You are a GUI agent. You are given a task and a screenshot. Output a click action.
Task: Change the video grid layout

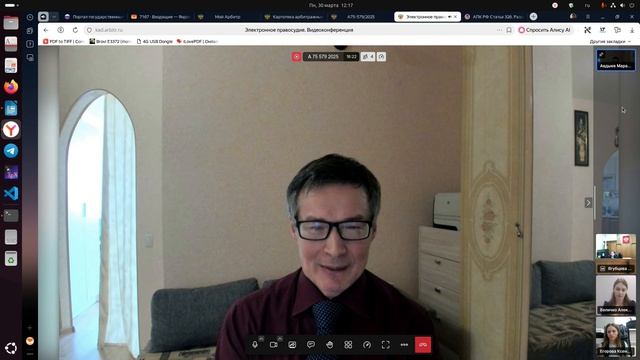[x=348, y=345]
